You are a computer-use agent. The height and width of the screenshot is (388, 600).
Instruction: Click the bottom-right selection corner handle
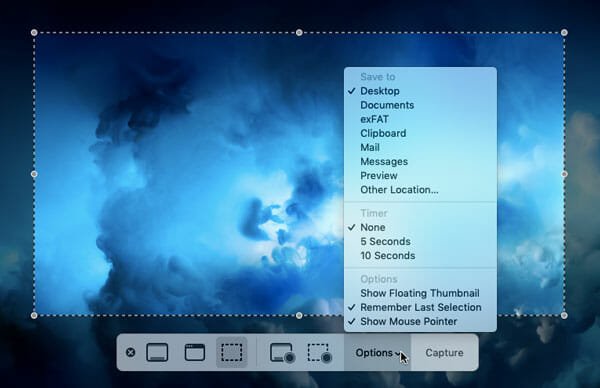(564, 315)
